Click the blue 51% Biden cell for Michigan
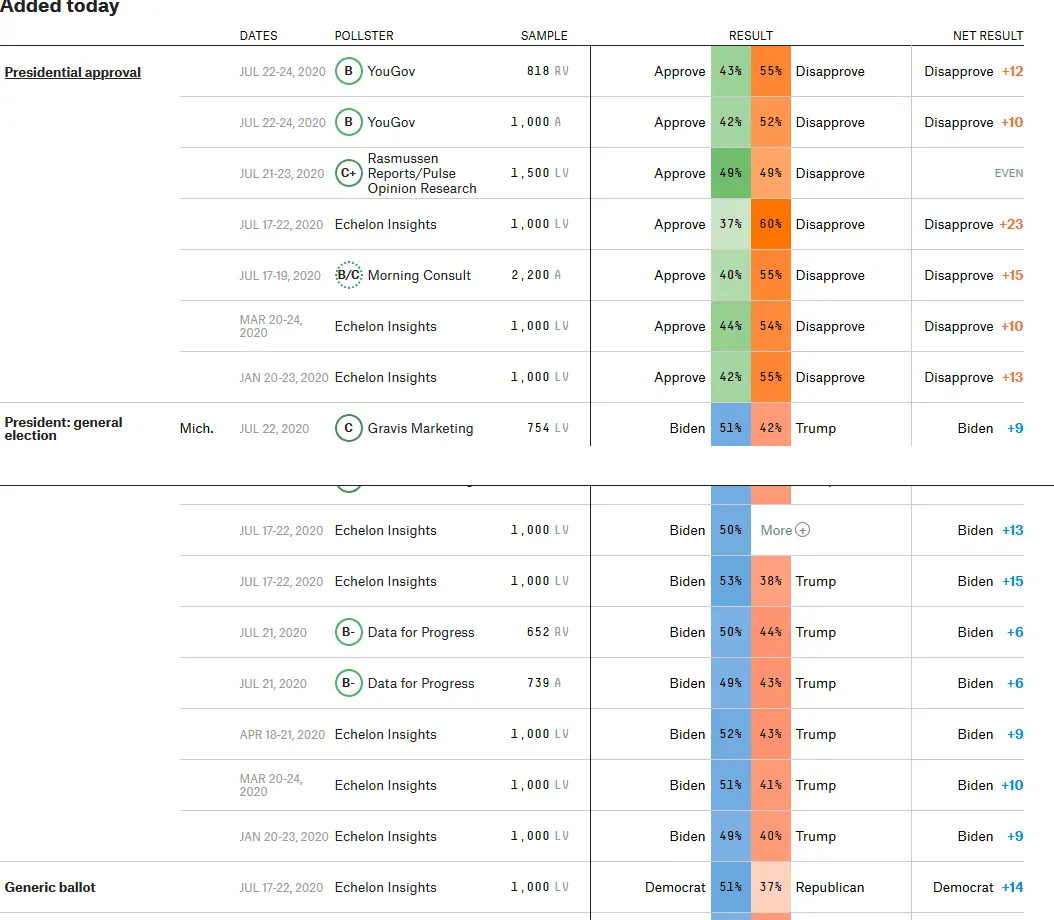The height and width of the screenshot is (920, 1054). (x=730, y=429)
